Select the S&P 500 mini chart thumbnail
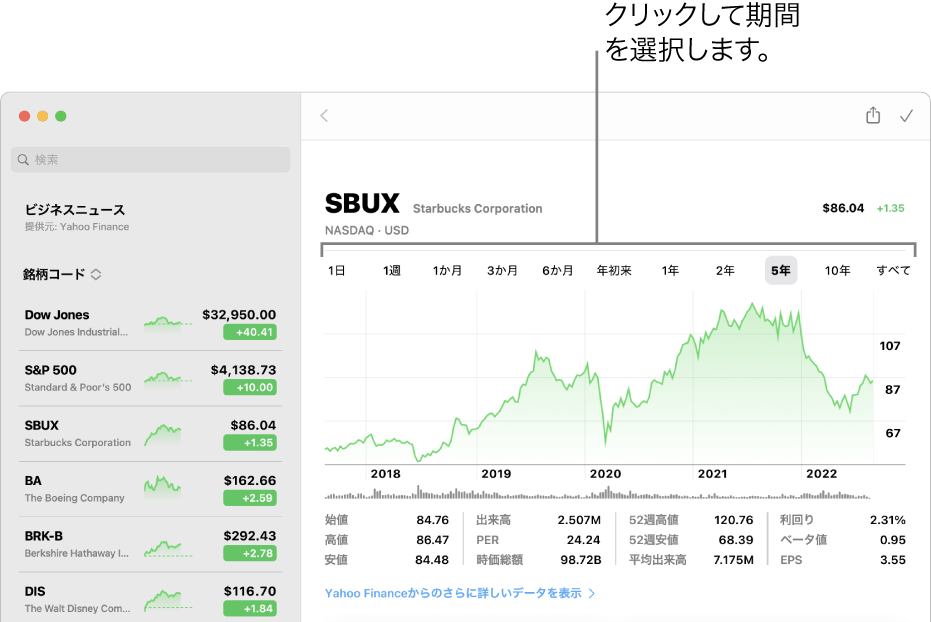The image size is (931, 622). pos(167,380)
